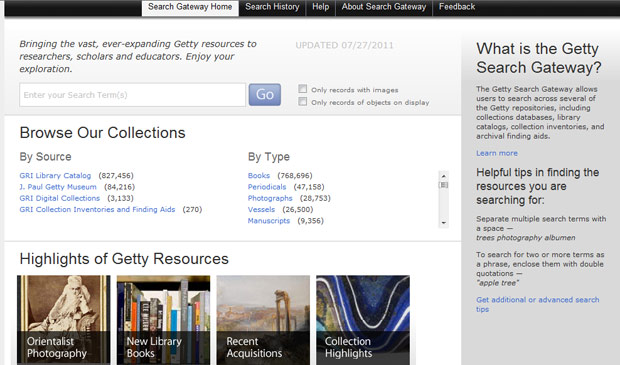Open the Recent Acquisitions highlight
The width and height of the screenshot is (620, 365).
pyautogui.click(x=263, y=320)
